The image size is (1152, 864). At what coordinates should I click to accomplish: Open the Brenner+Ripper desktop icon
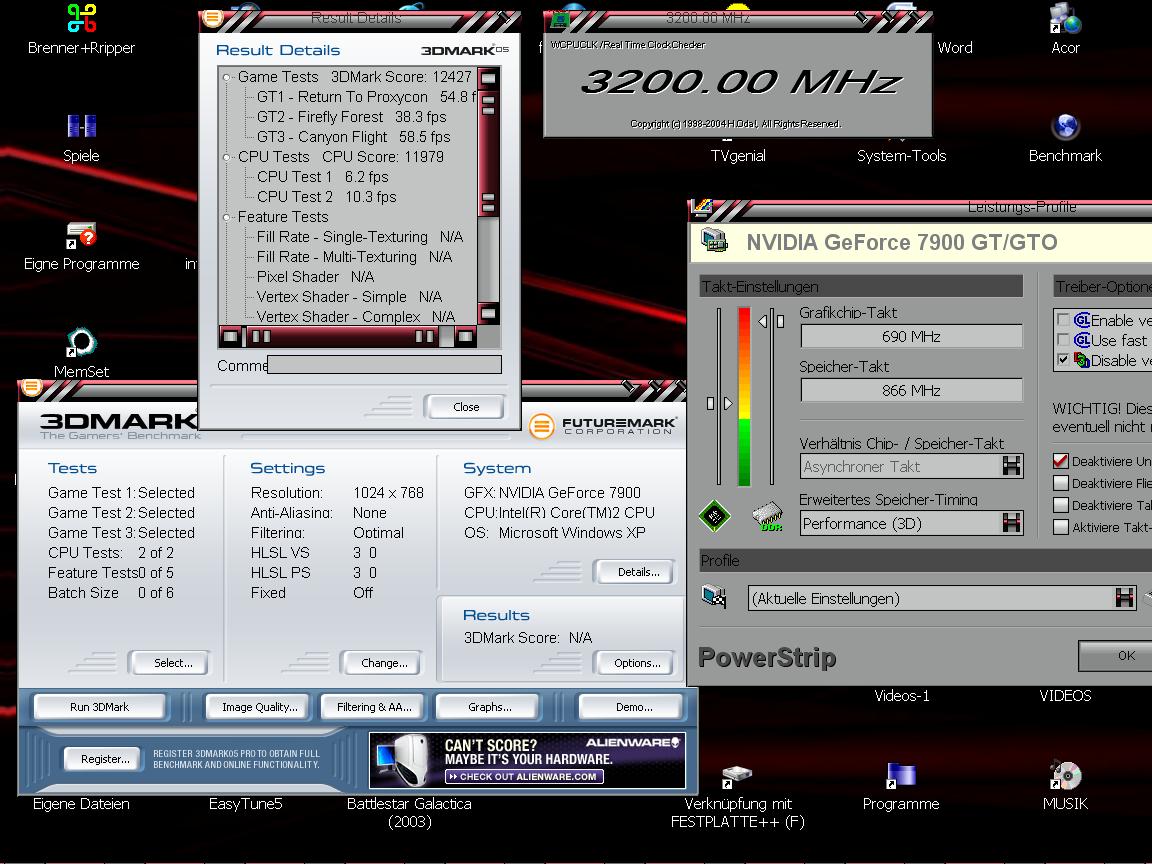[x=82, y=18]
